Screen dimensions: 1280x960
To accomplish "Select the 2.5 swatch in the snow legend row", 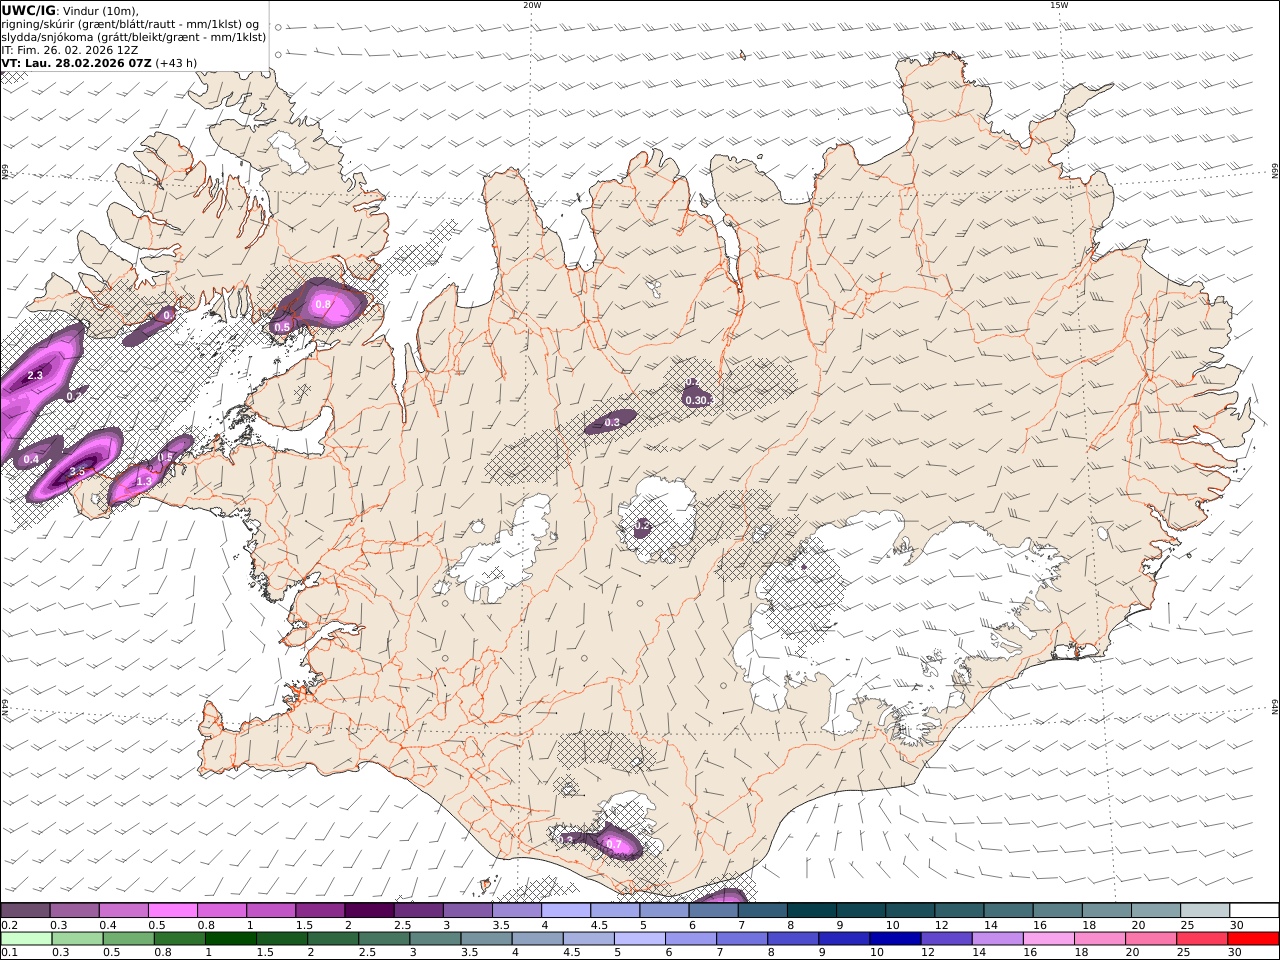I will pos(418,910).
